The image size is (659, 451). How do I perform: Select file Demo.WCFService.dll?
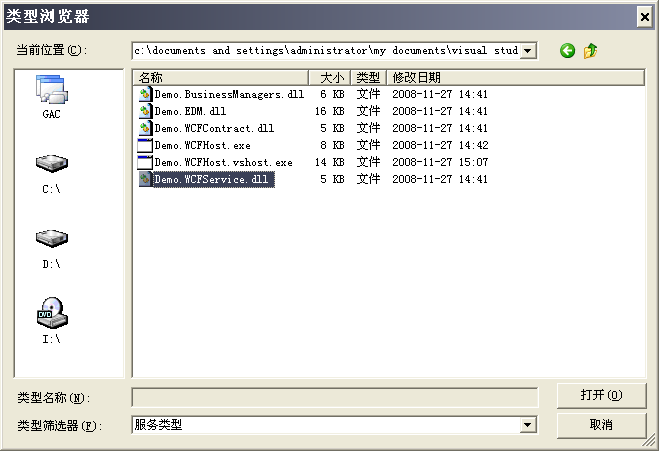pyautogui.click(x=214, y=179)
